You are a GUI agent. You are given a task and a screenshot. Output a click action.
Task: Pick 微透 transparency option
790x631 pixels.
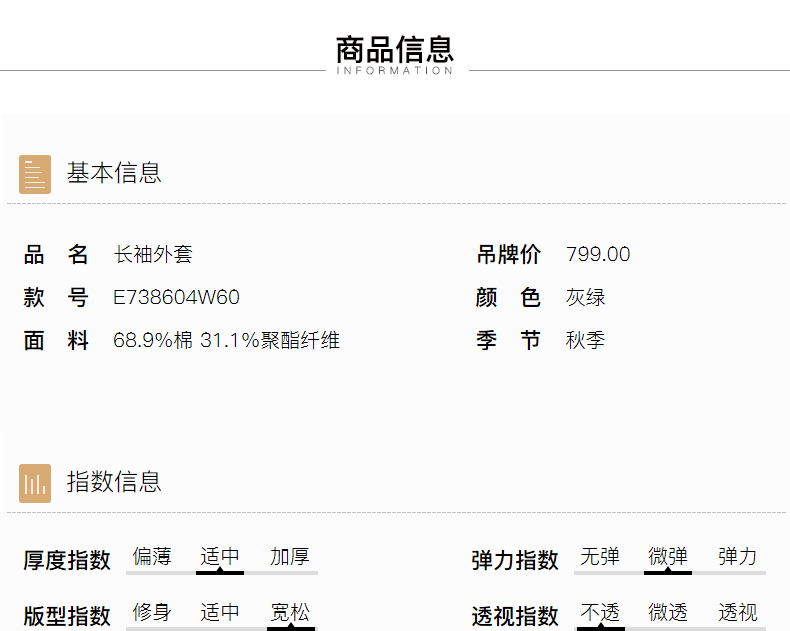point(668,613)
